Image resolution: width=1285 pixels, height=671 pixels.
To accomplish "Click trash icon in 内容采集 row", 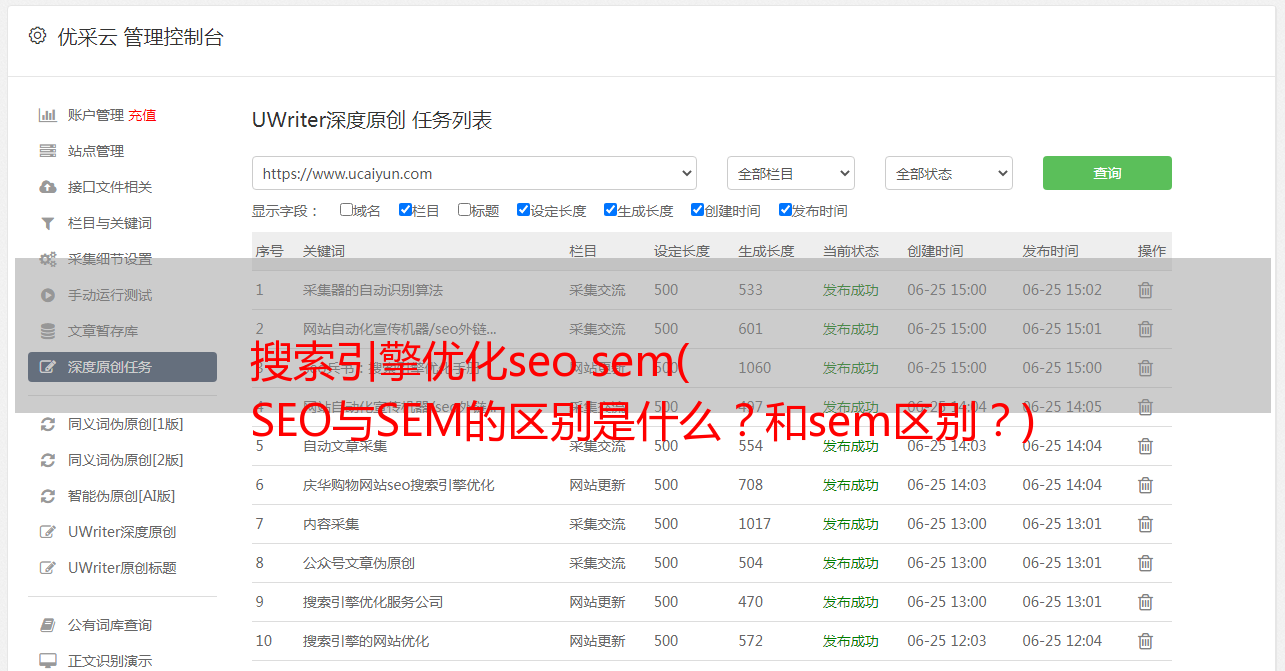I will pyautogui.click(x=1146, y=524).
